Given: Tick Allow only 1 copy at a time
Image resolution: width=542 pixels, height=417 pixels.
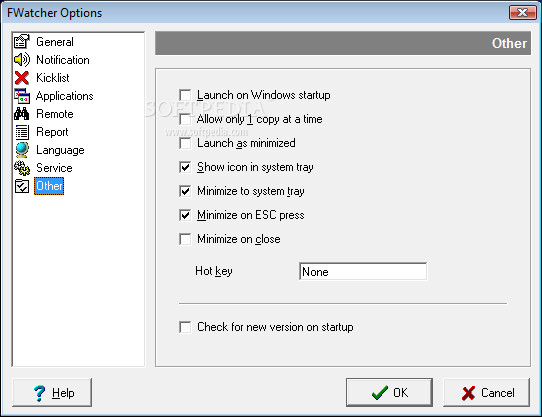Looking at the screenshot, I should coord(185,119).
